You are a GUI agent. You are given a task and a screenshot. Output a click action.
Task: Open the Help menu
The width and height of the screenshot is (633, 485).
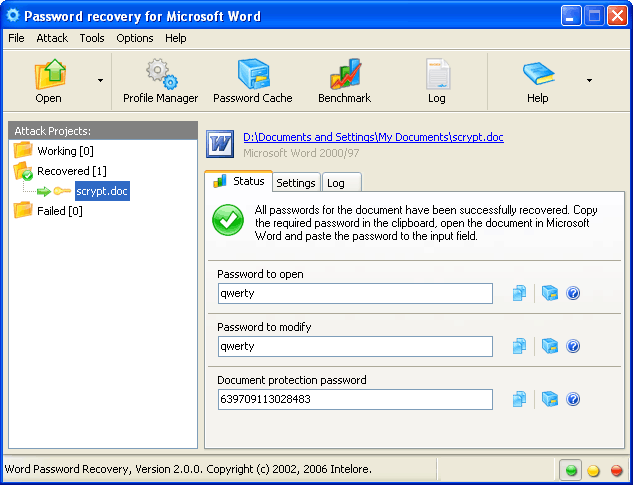(x=176, y=38)
